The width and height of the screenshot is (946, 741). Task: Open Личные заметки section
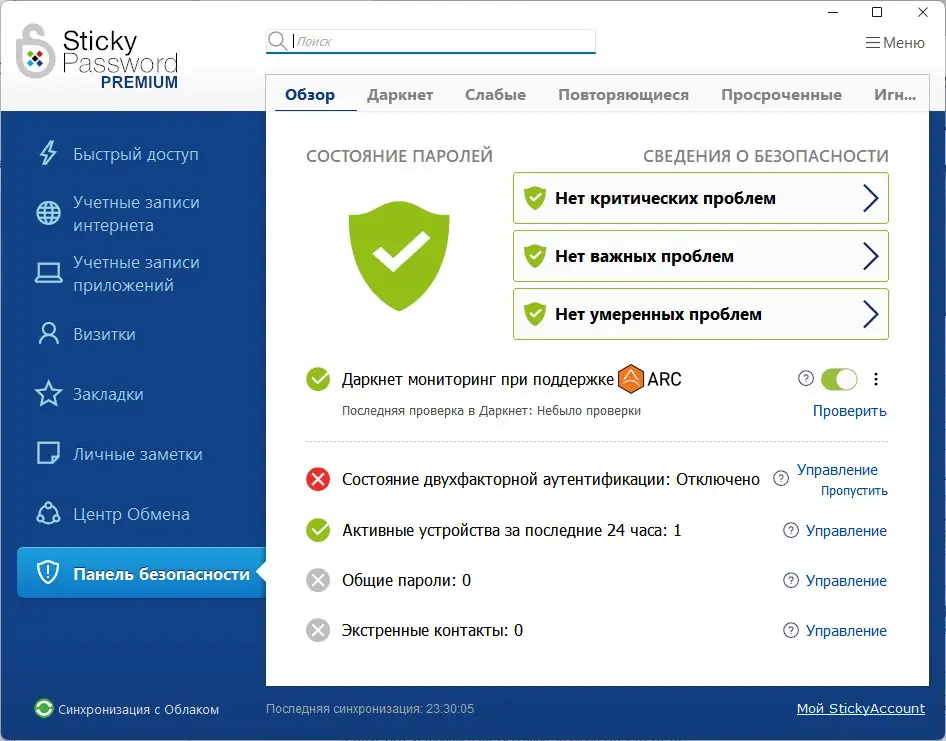click(x=136, y=453)
